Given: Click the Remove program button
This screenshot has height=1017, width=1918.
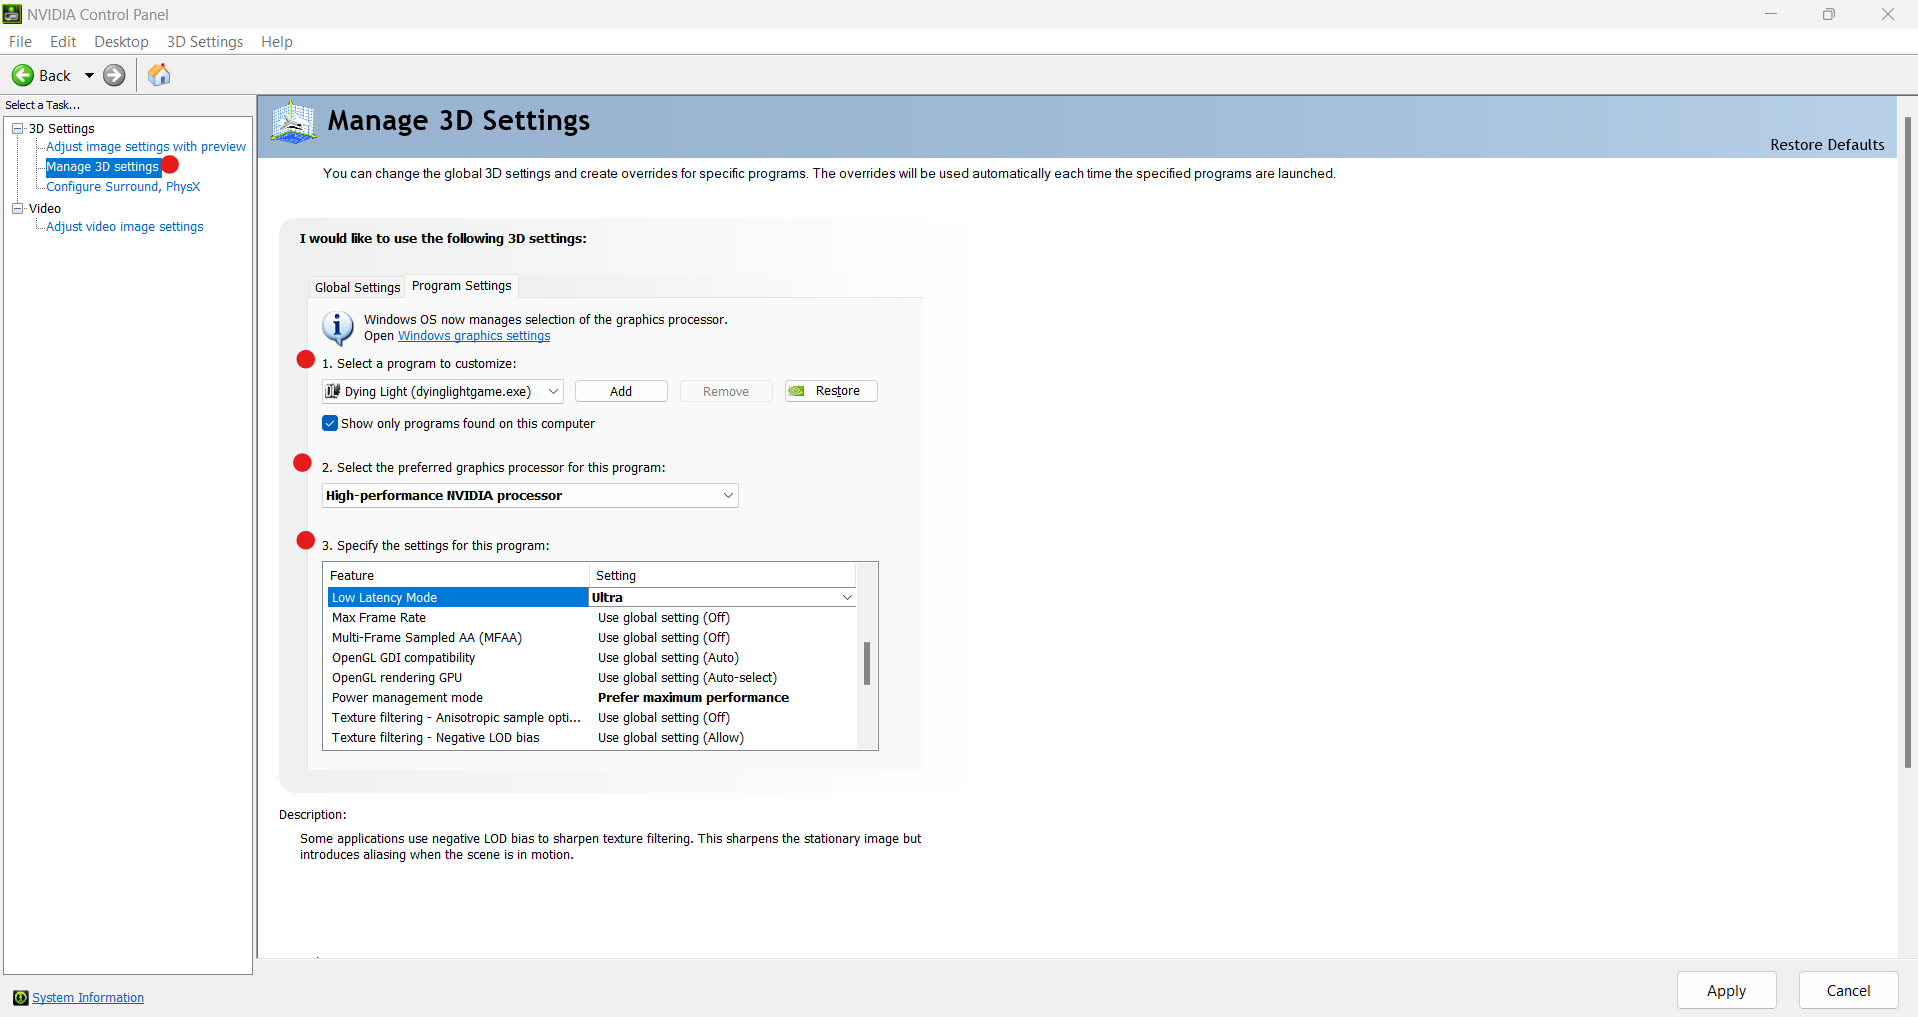Looking at the screenshot, I should click(726, 391).
